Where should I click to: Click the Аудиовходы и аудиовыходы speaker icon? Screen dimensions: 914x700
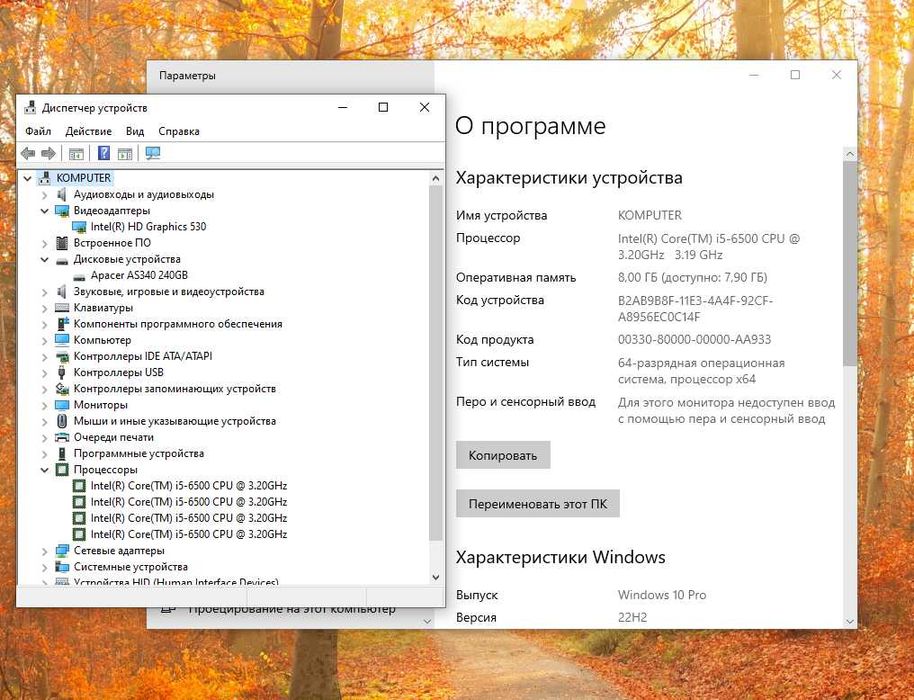tap(62, 194)
